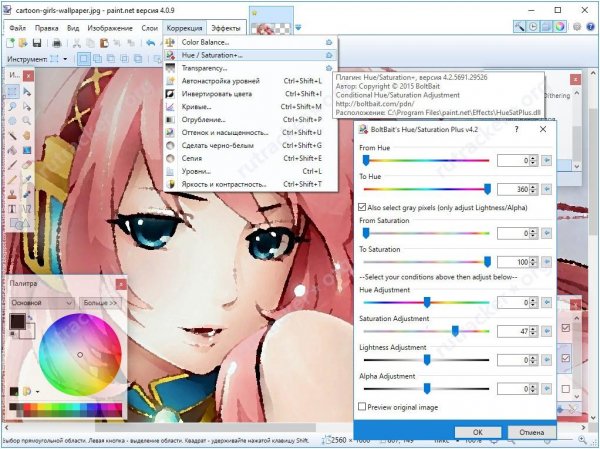
Task: Select the Clone Stamp tool
Action: (12, 194)
